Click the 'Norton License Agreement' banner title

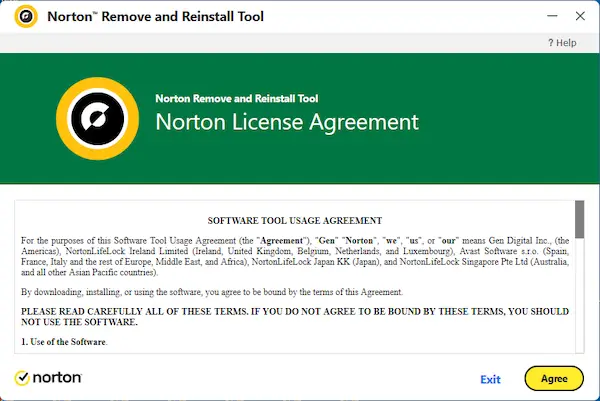[x=287, y=122]
